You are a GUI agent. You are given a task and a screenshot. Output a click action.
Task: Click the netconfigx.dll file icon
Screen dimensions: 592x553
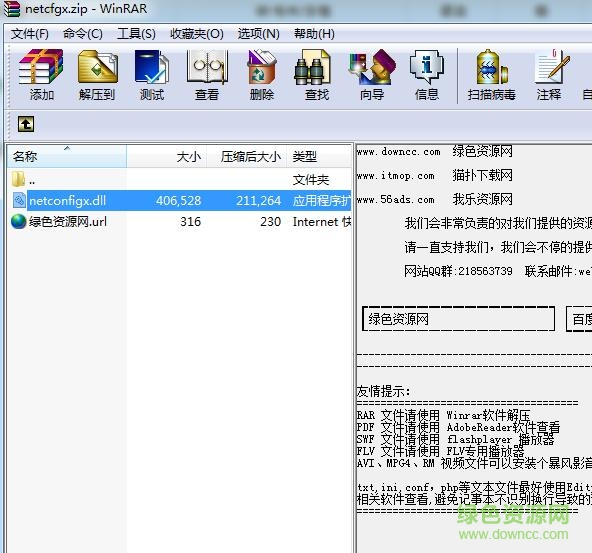[x=19, y=200]
